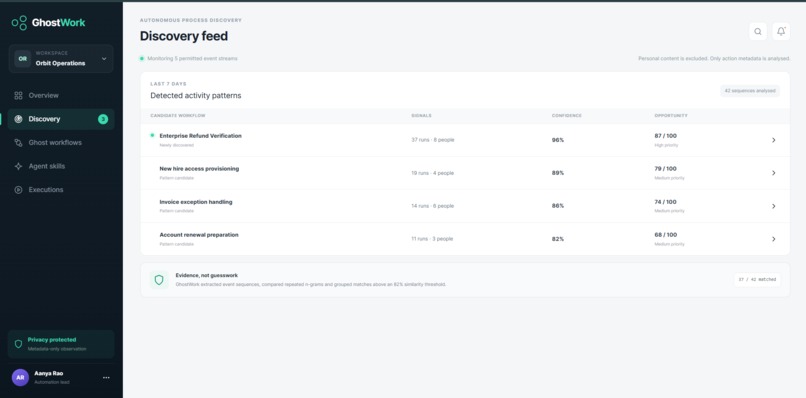Open Ghost workflows section

click(x=61, y=142)
